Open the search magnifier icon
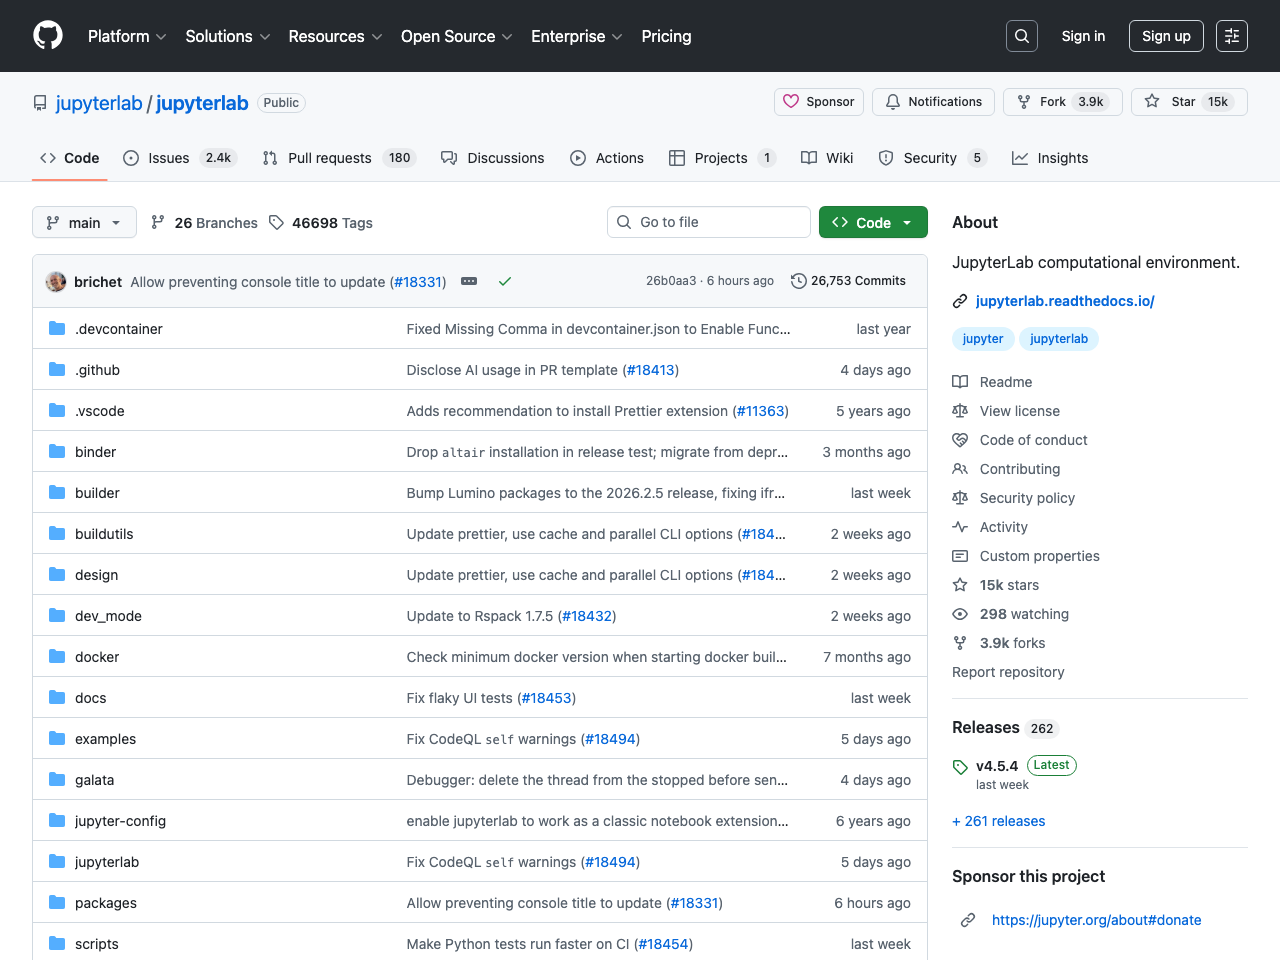The image size is (1280, 960). [x=1021, y=35]
